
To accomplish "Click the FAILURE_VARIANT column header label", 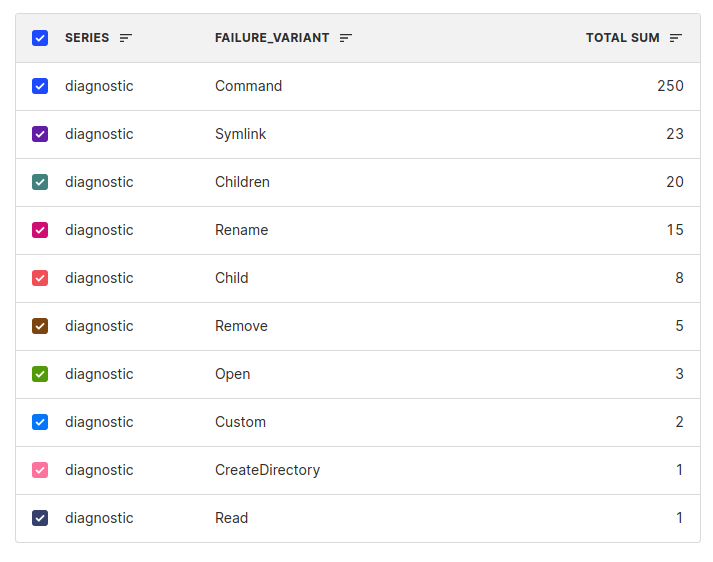I will point(272,38).
